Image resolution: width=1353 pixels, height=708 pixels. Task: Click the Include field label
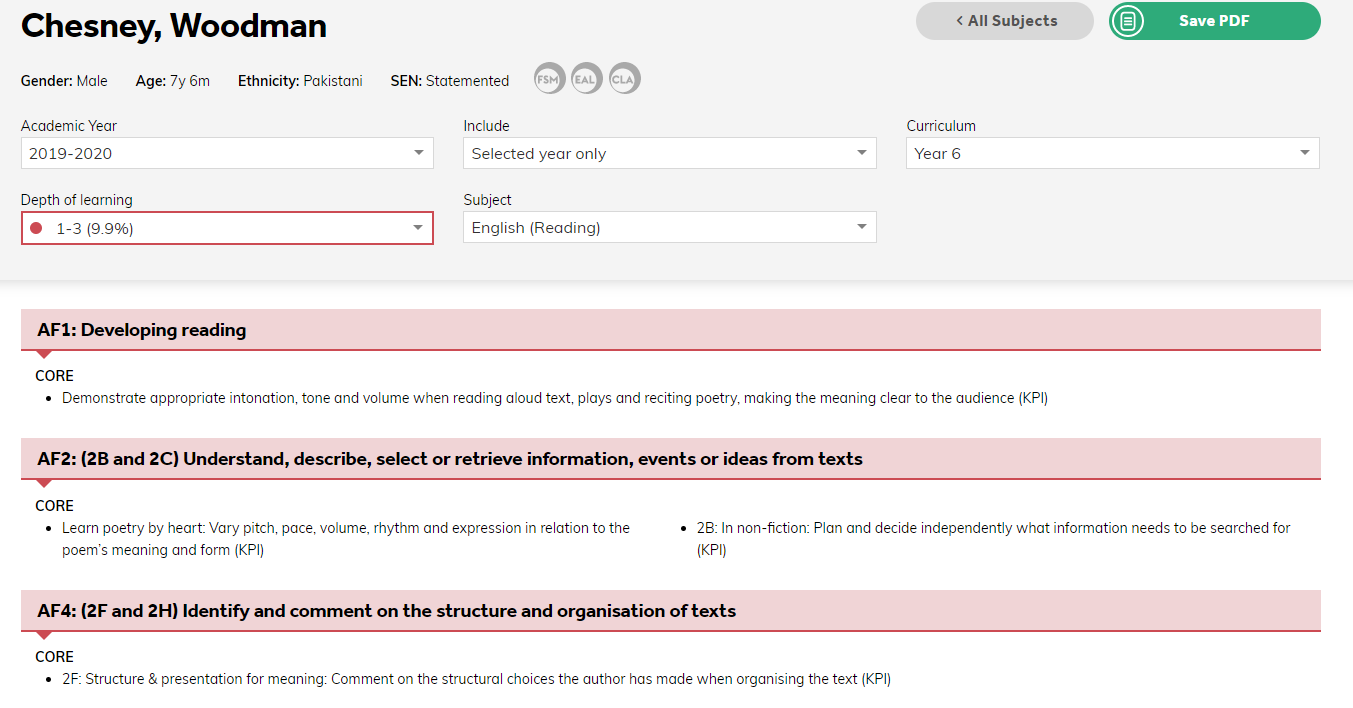(487, 126)
